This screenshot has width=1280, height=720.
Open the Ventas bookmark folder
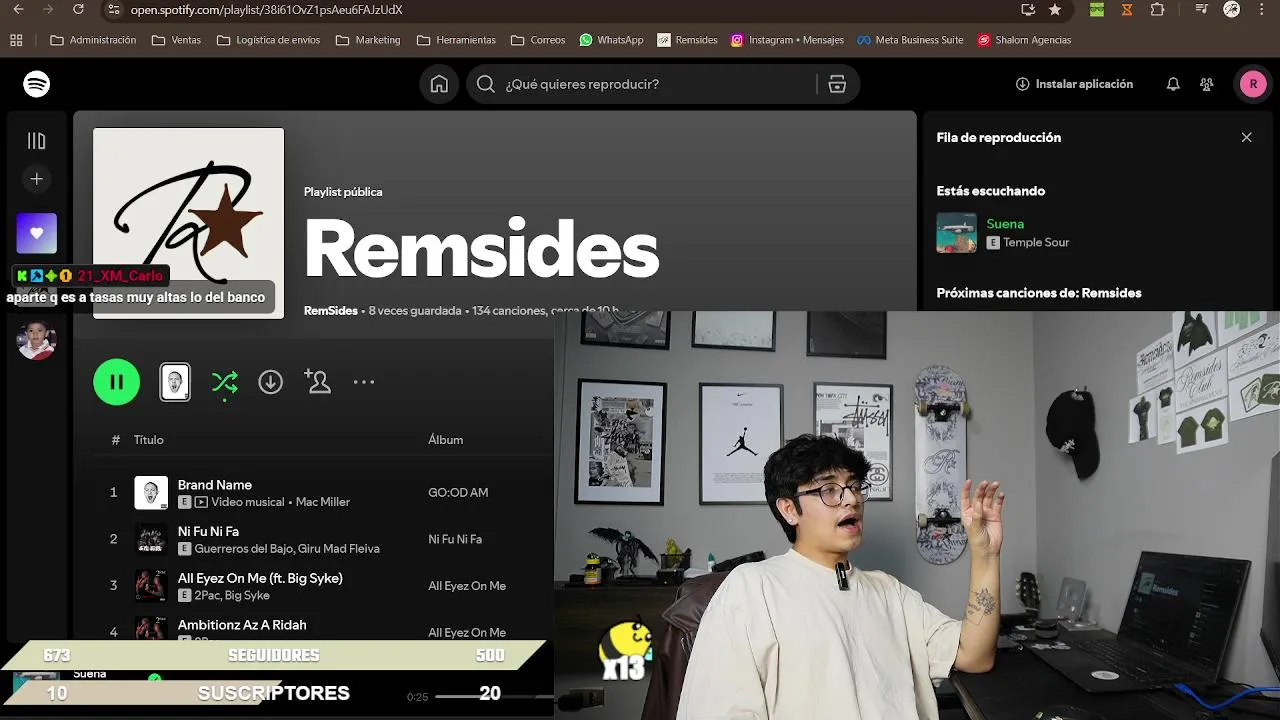tap(176, 40)
